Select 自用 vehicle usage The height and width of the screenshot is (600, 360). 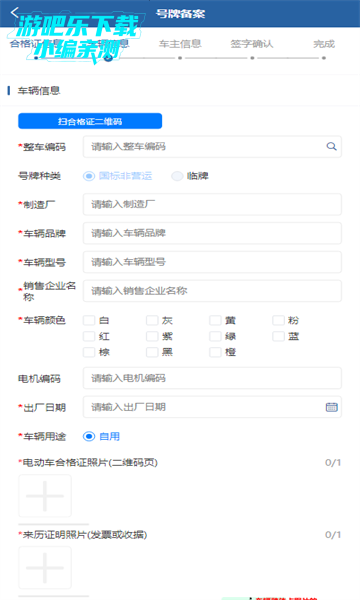tap(101, 436)
